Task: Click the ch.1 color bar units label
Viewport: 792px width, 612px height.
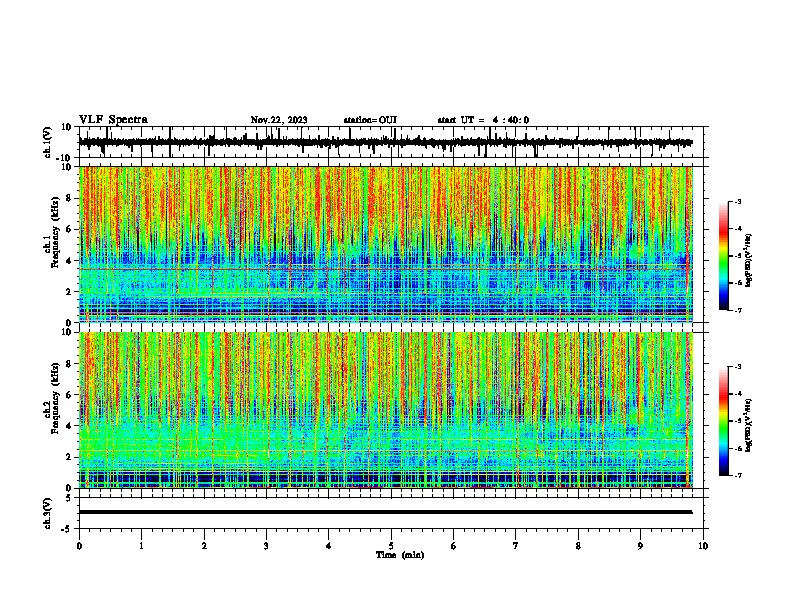Action: tap(749, 260)
